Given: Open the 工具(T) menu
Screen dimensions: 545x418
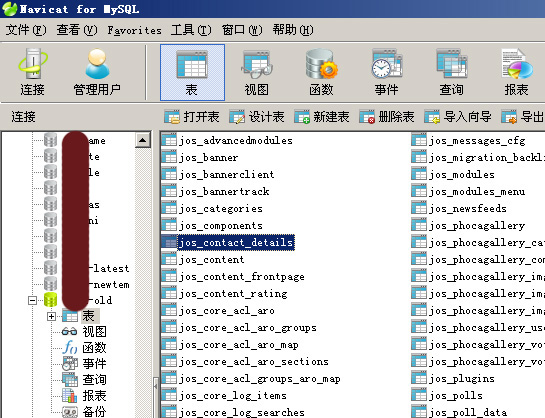Looking at the screenshot, I should pyautogui.click(x=191, y=30).
